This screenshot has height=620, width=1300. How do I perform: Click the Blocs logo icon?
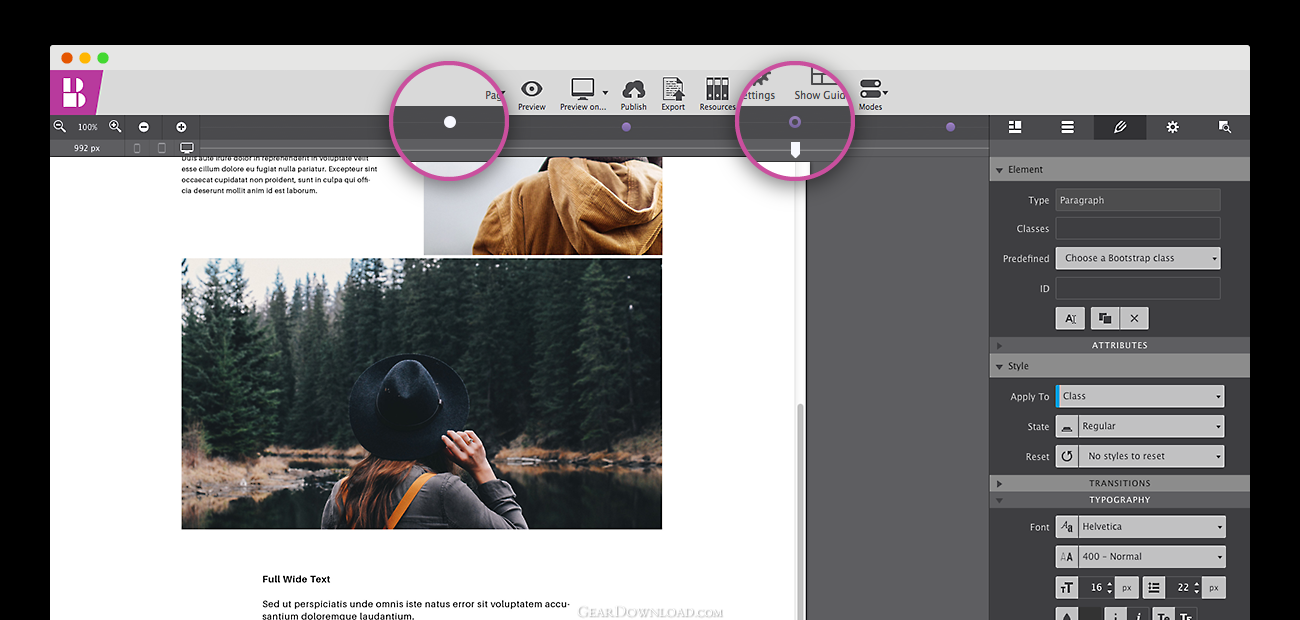pyautogui.click(x=75, y=92)
